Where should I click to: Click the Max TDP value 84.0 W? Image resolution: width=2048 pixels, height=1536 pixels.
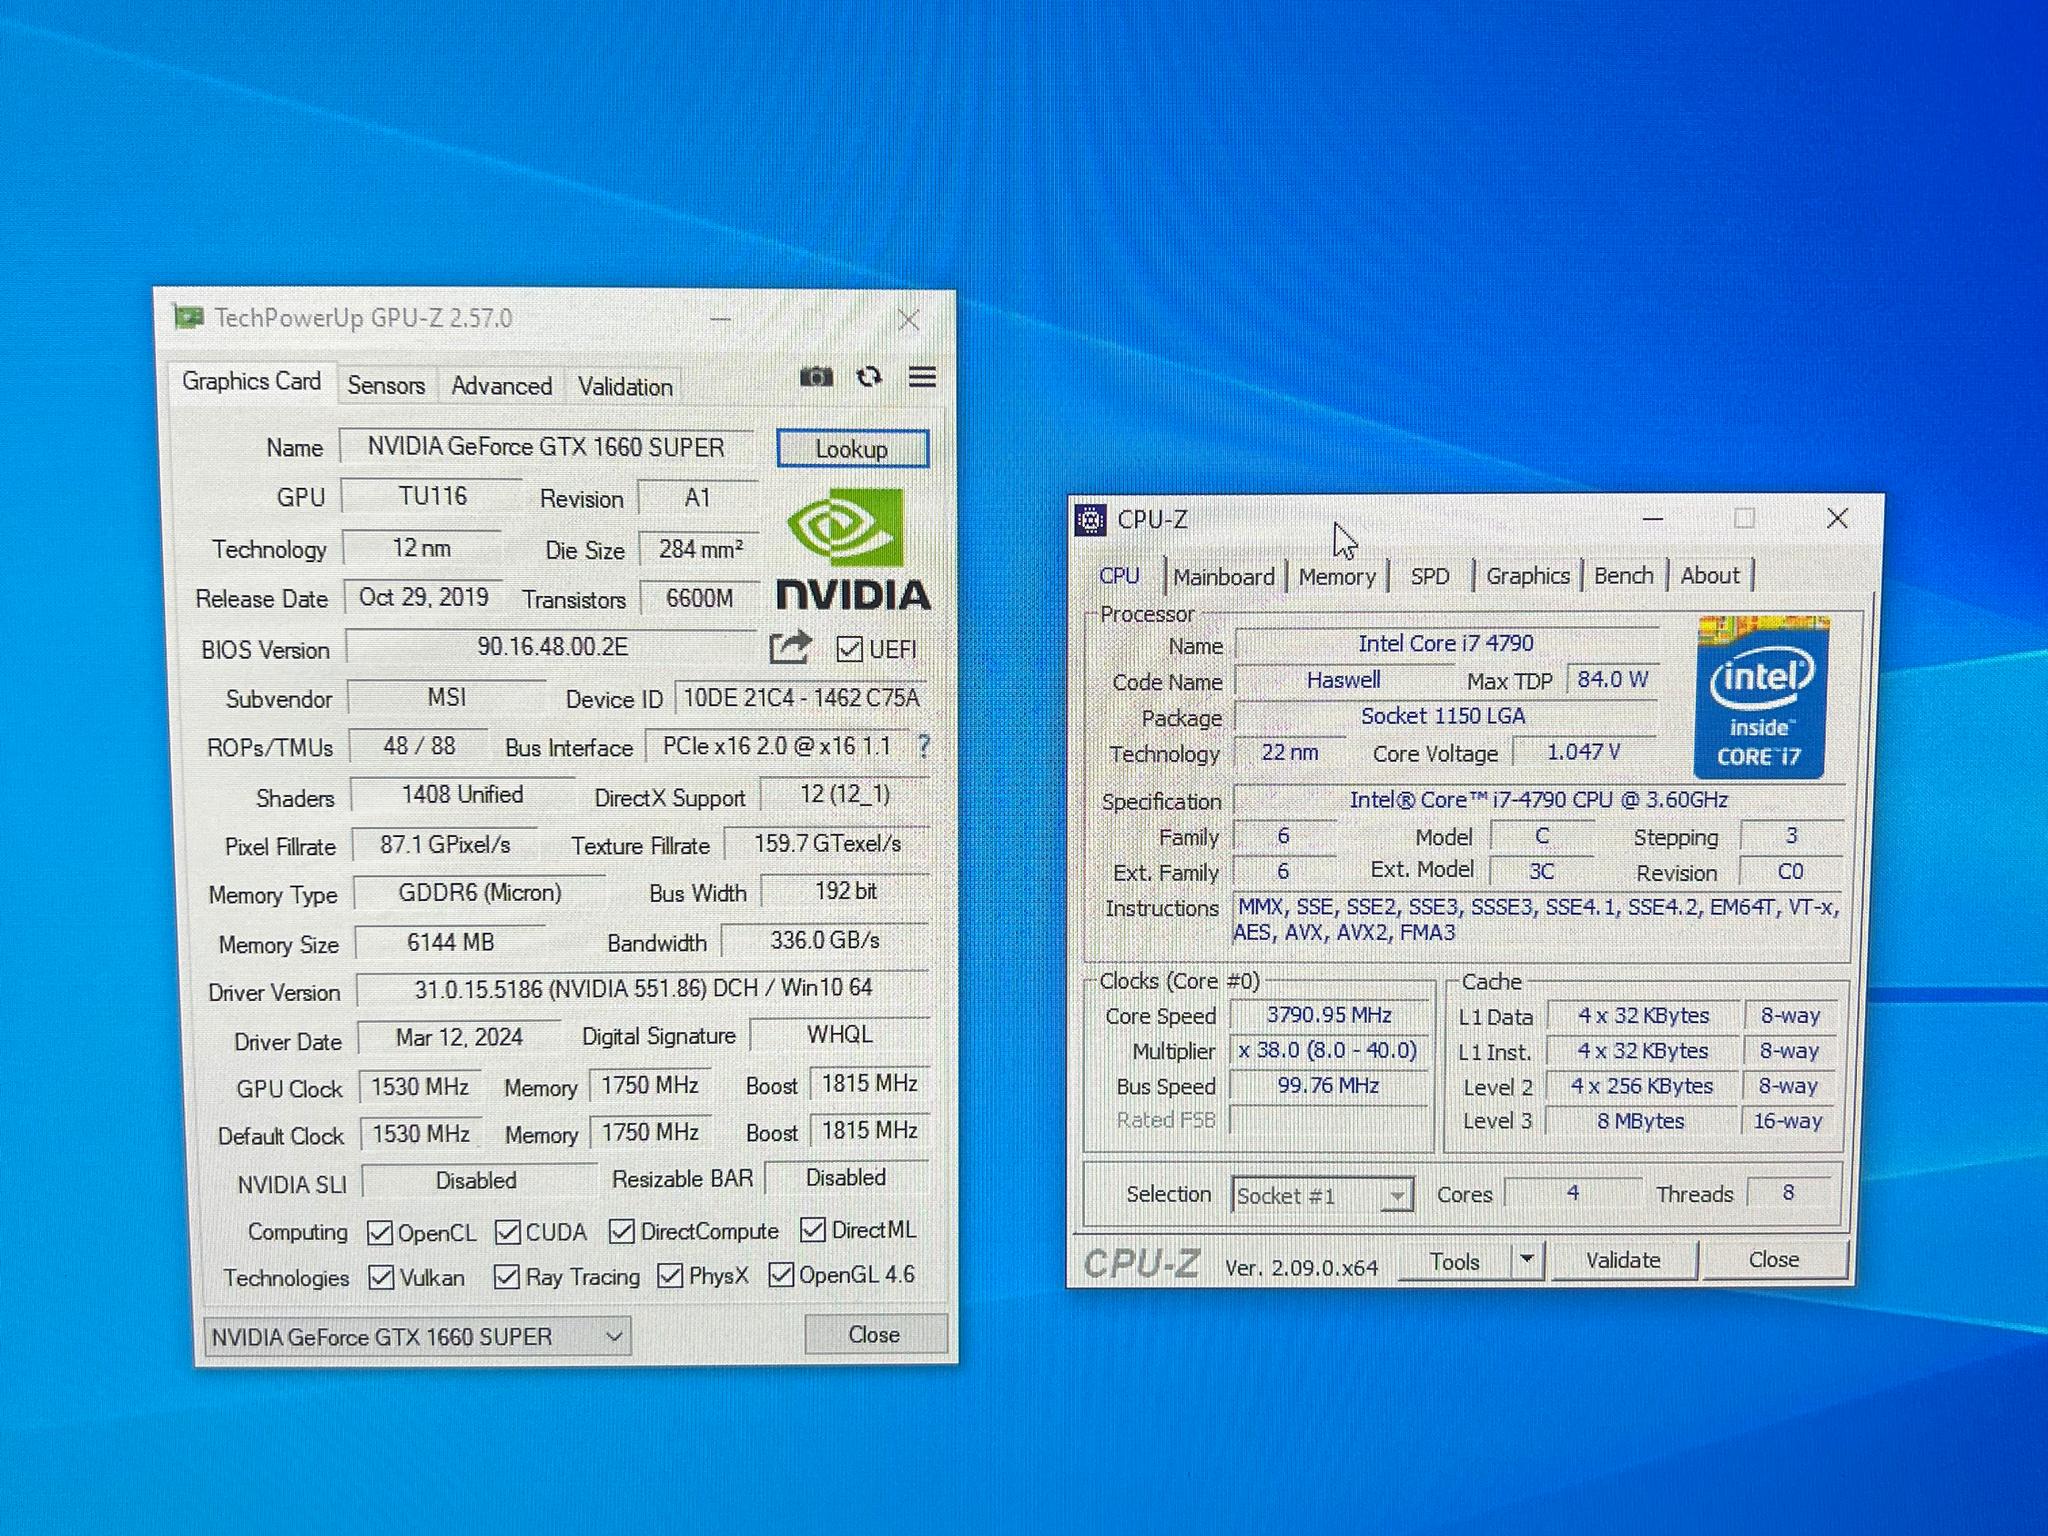(x=1613, y=679)
